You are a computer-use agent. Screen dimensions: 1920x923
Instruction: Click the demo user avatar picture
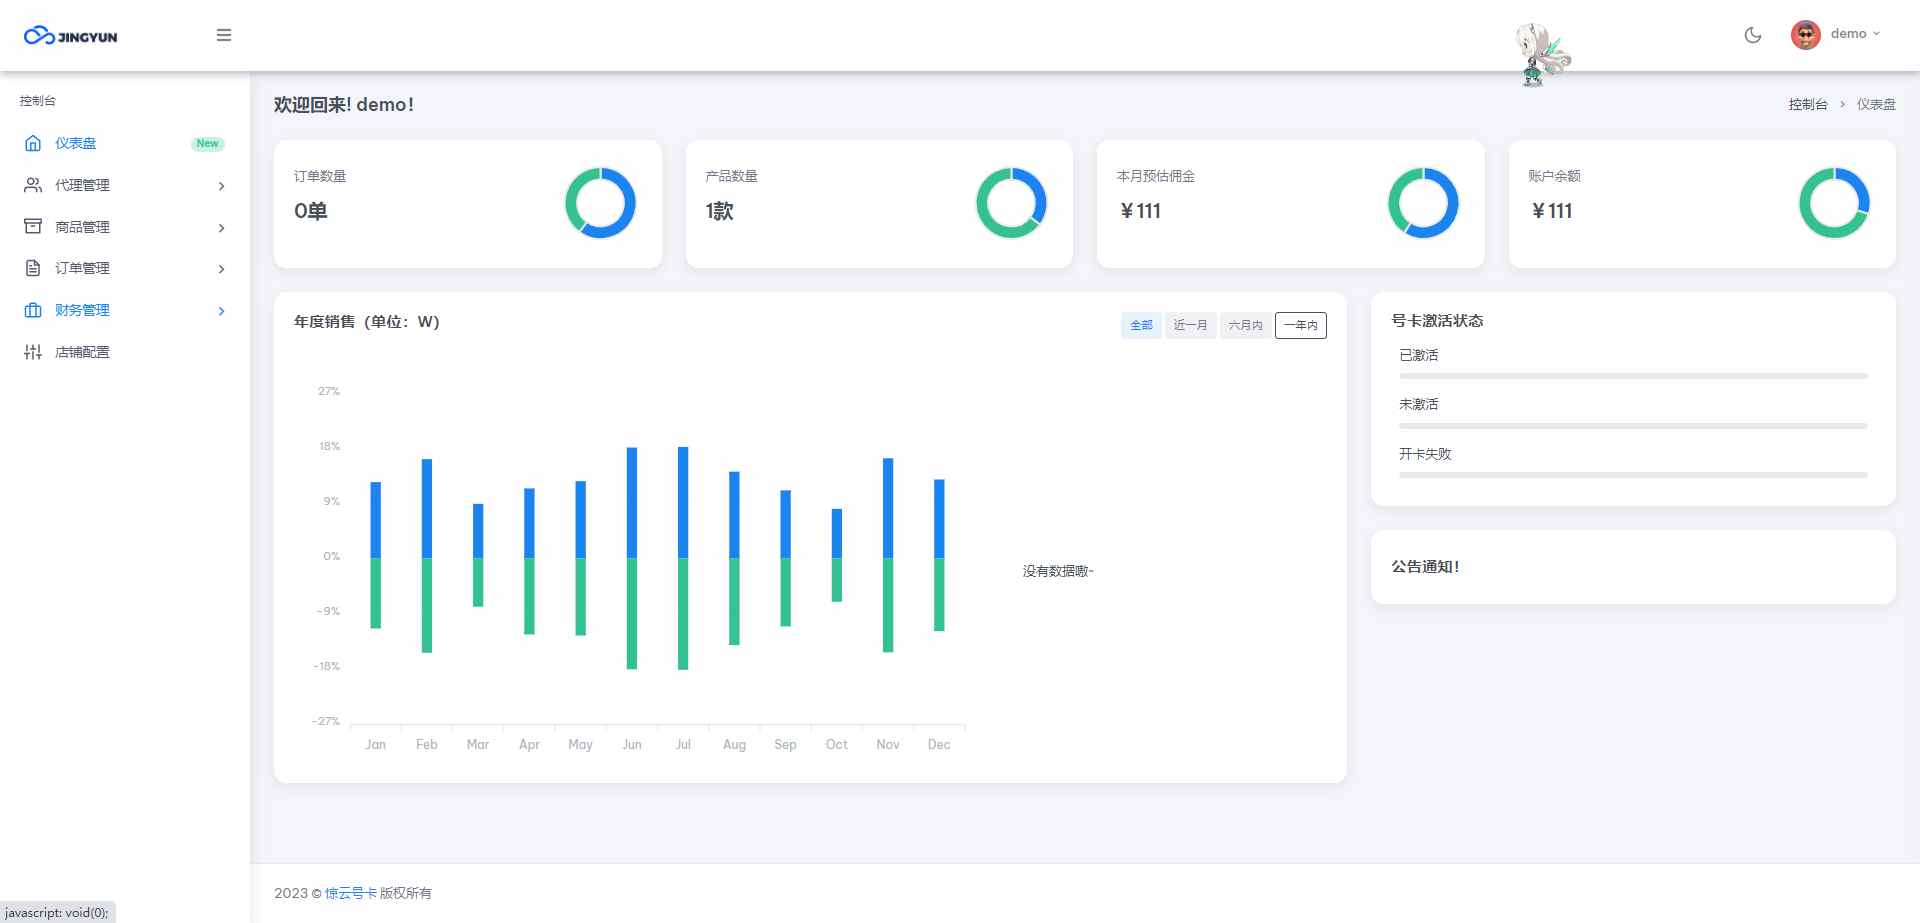1805,35
